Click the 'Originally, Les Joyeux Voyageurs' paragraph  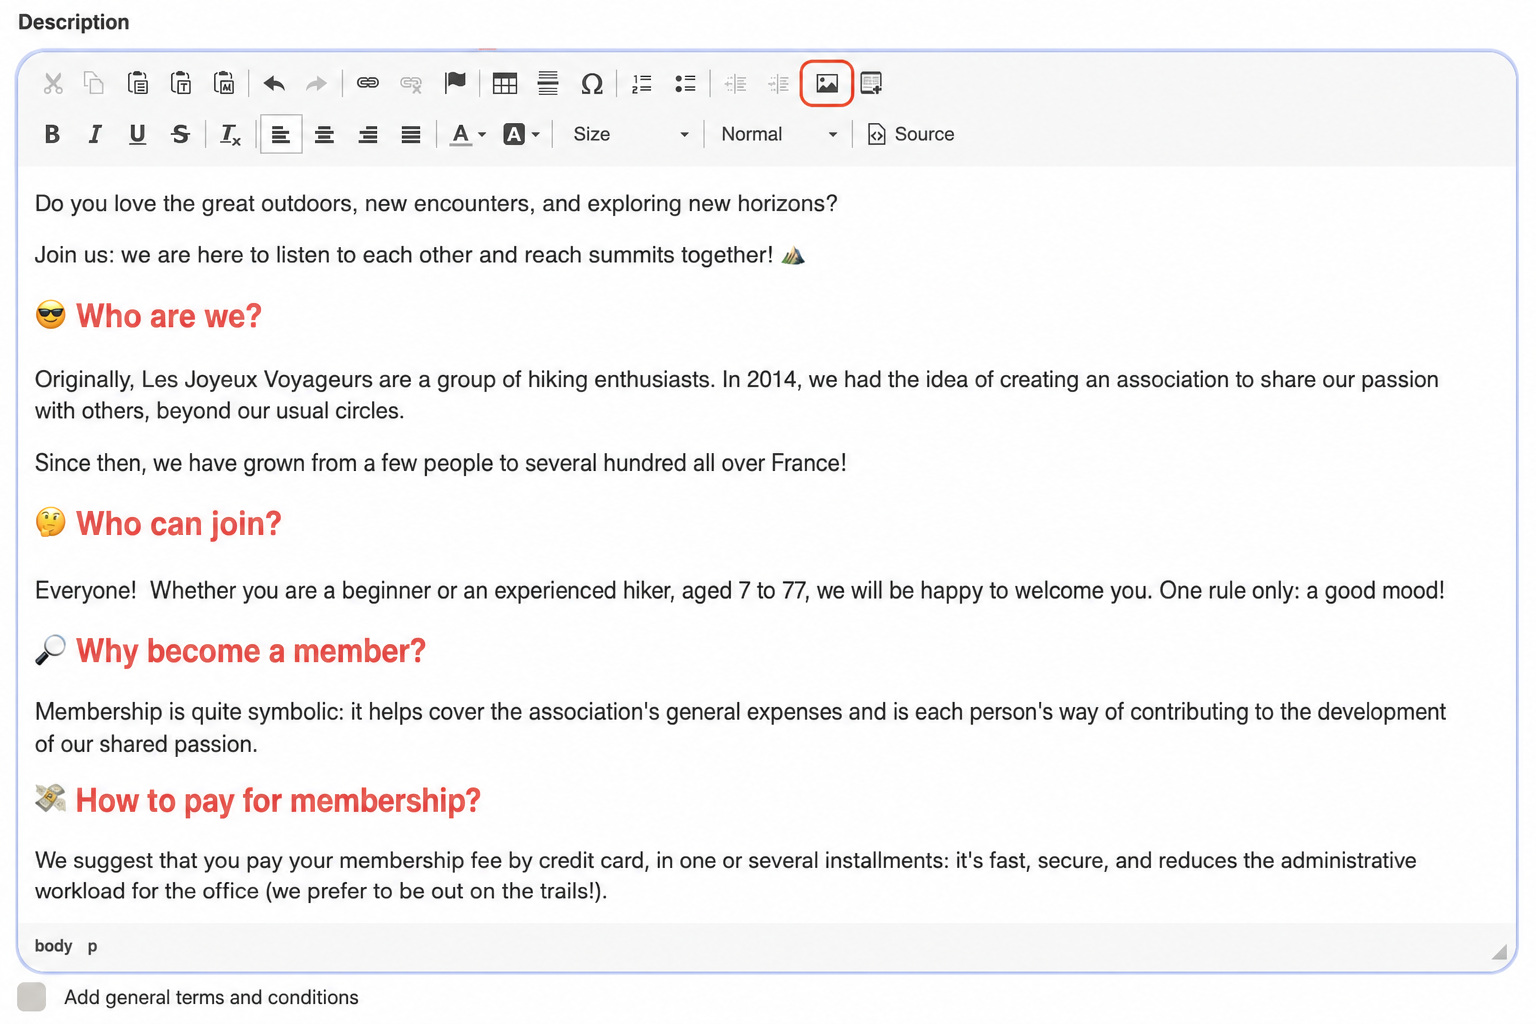pyautogui.click(x=737, y=395)
